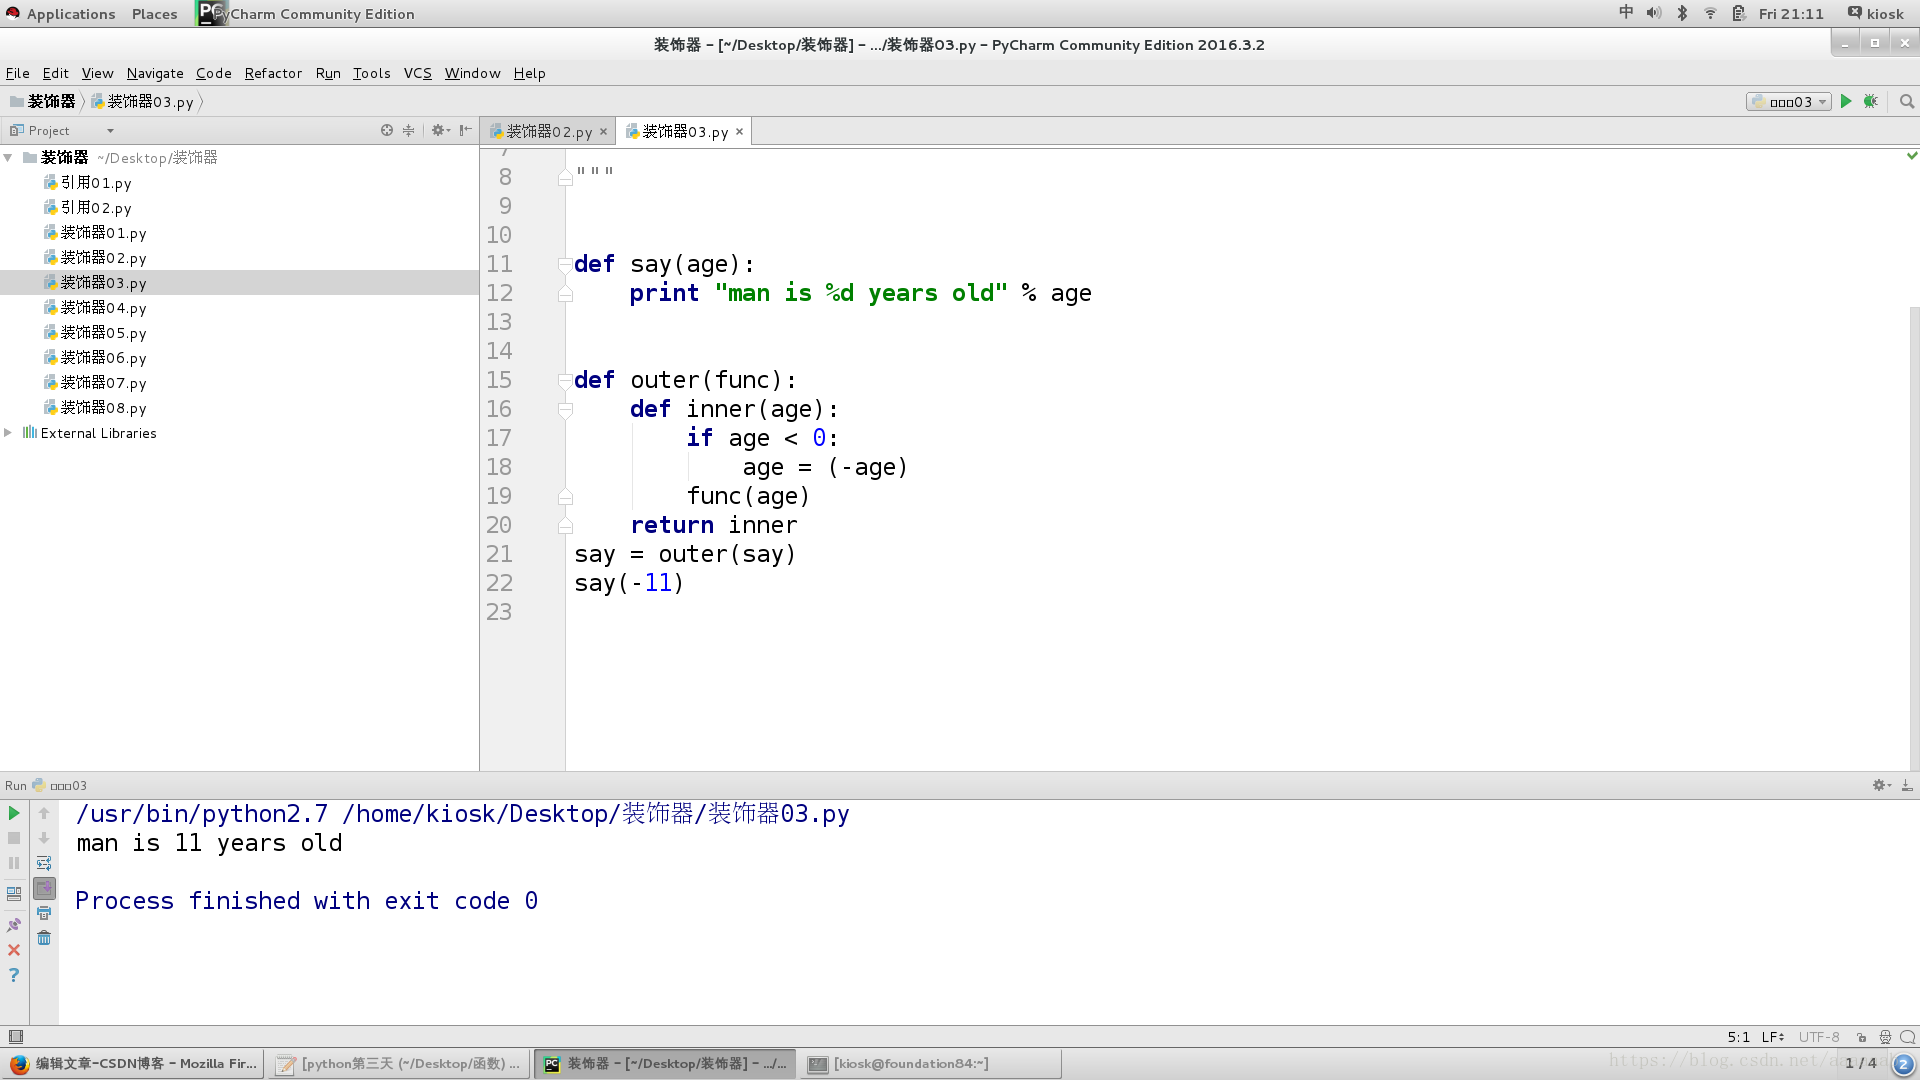Image resolution: width=1920 pixels, height=1080 pixels.
Task: Click the UTF-8 encoding status label
Action: [x=1819, y=1037]
